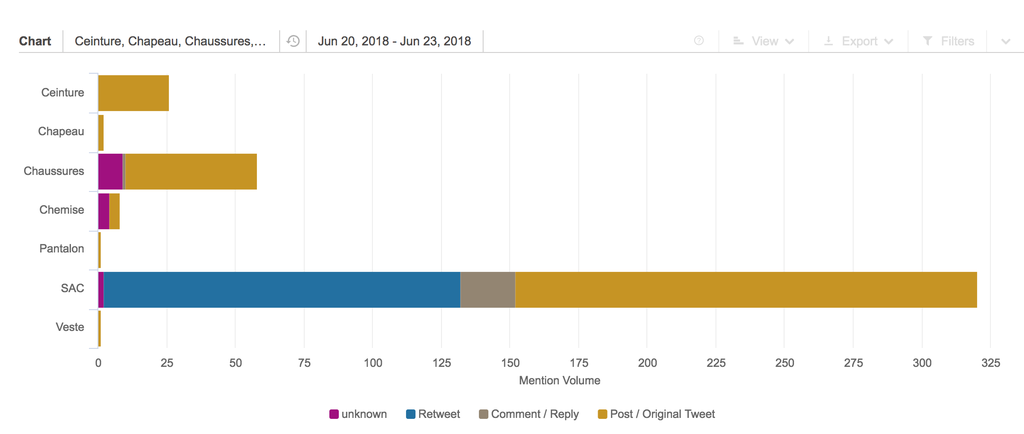
Task: Open the View dropdown arrow
Action: point(790,41)
